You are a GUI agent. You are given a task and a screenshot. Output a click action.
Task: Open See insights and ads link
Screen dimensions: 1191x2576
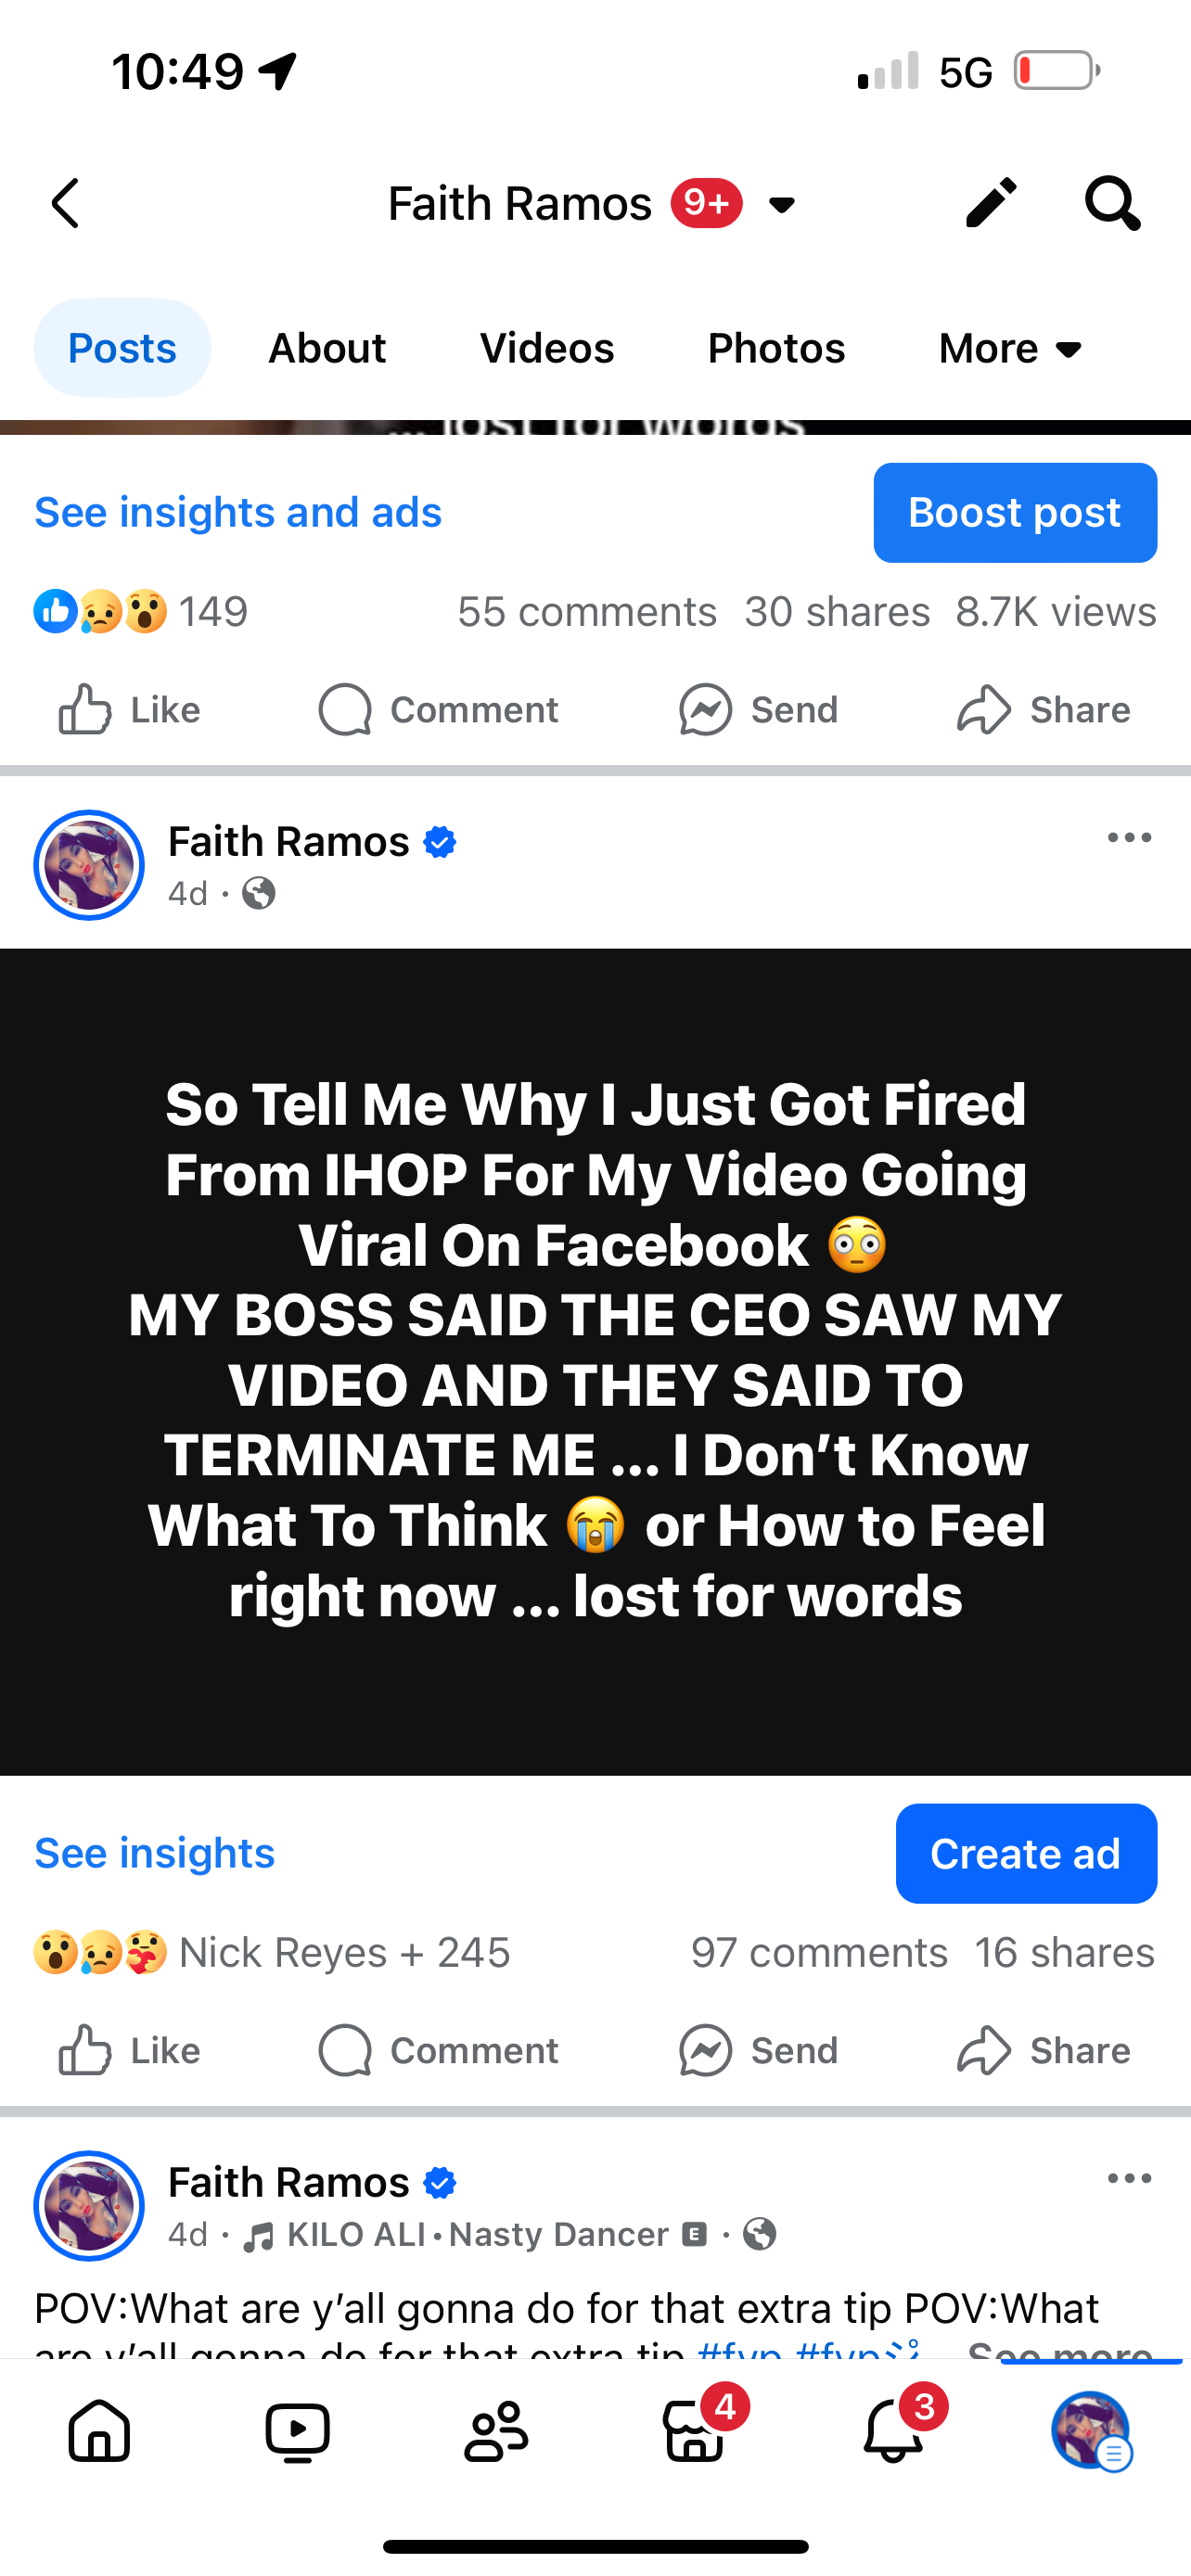click(238, 512)
